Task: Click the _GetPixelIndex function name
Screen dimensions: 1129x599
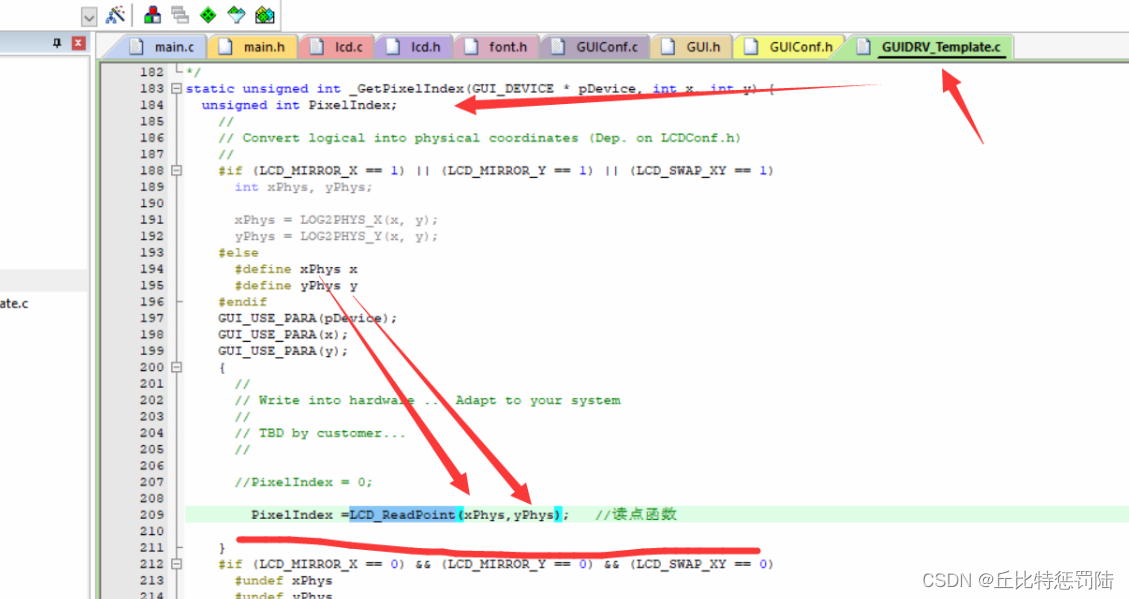Action: coord(407,89)
